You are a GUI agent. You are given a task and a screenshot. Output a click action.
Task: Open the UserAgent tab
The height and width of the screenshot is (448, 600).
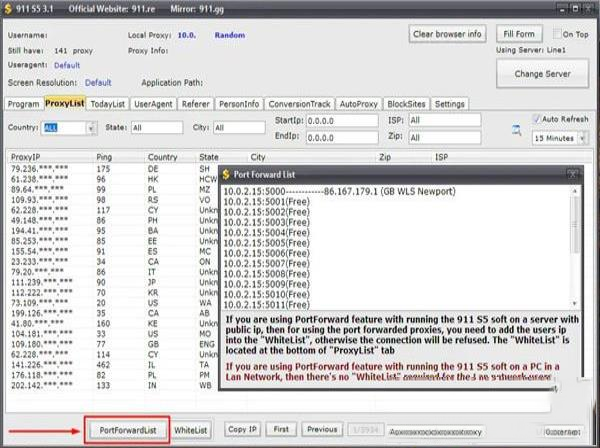tap(154, 104)
